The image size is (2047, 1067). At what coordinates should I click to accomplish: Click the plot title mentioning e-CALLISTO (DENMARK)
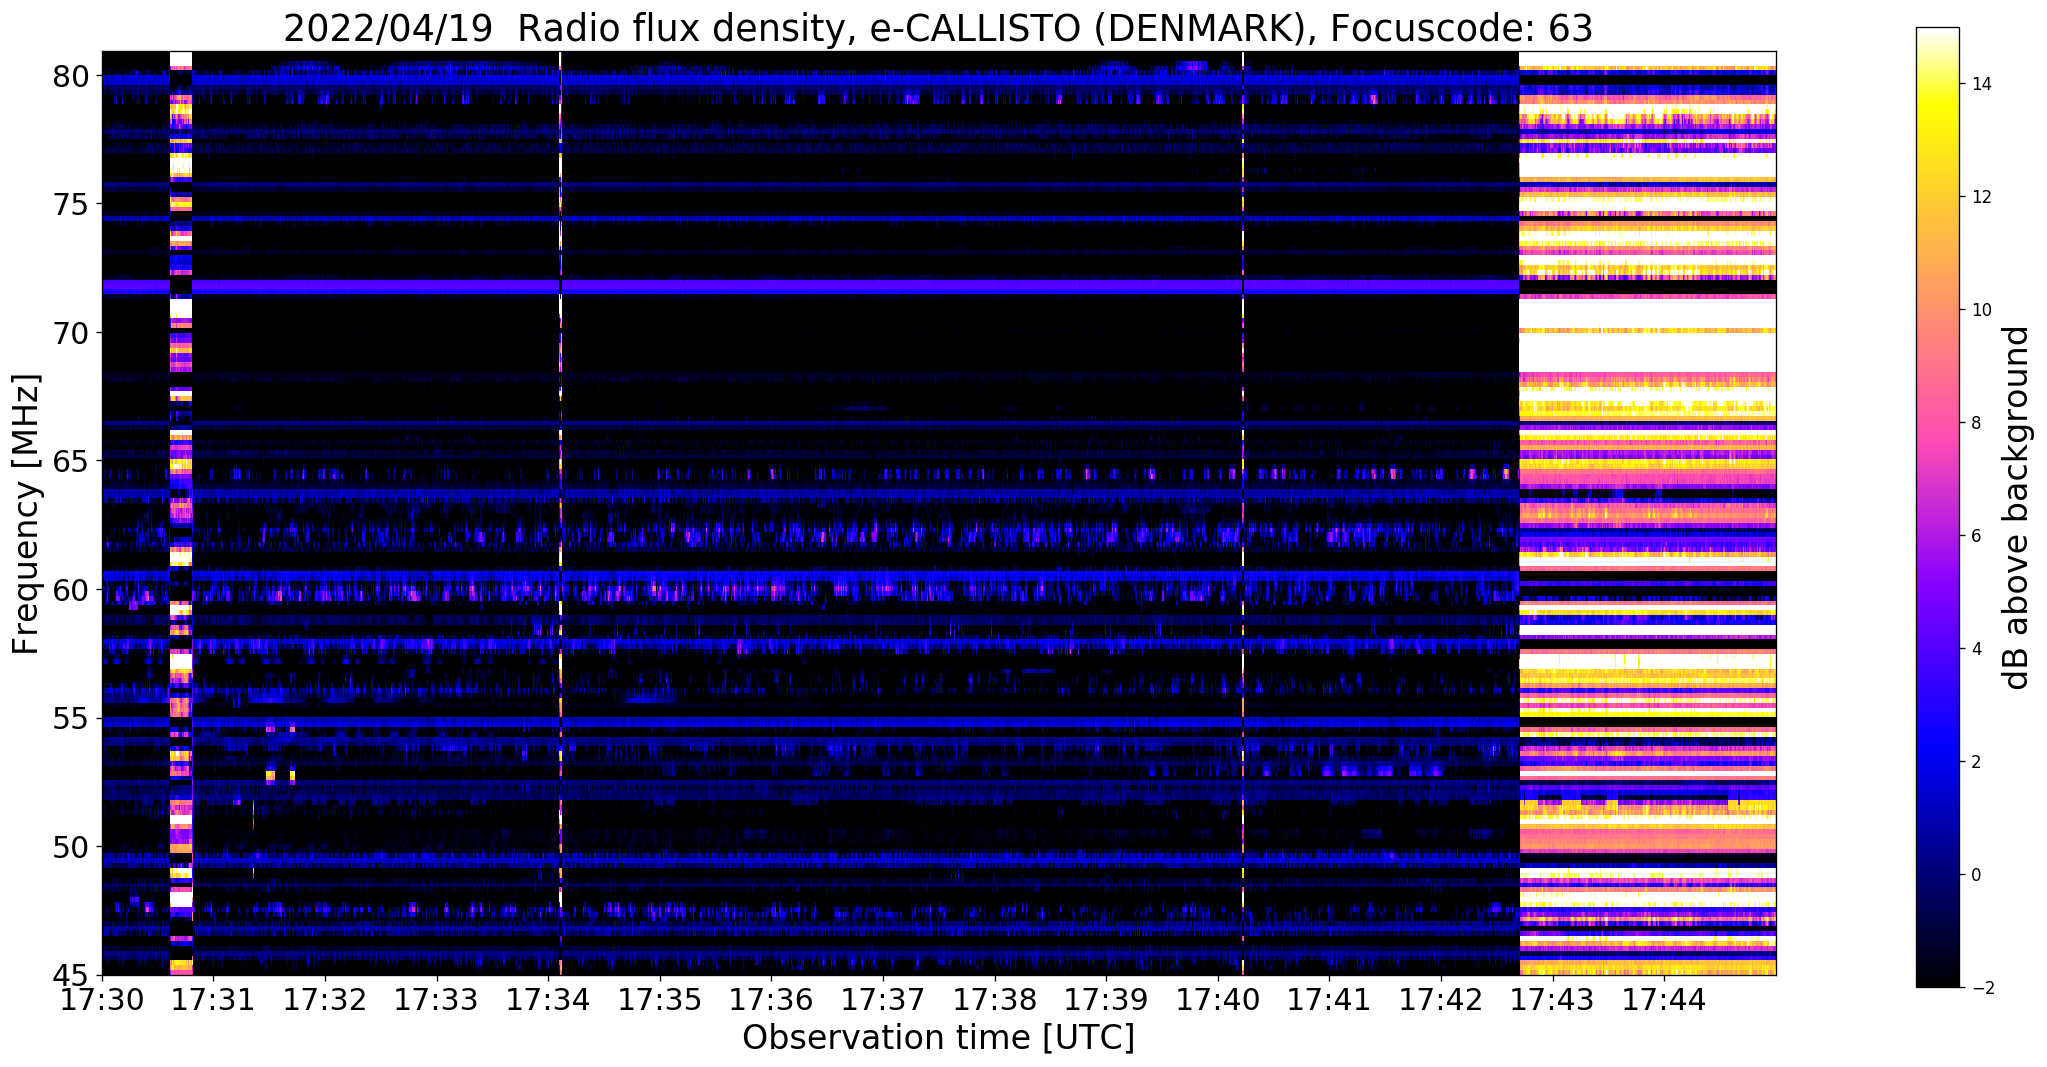(x=938, y=28)
